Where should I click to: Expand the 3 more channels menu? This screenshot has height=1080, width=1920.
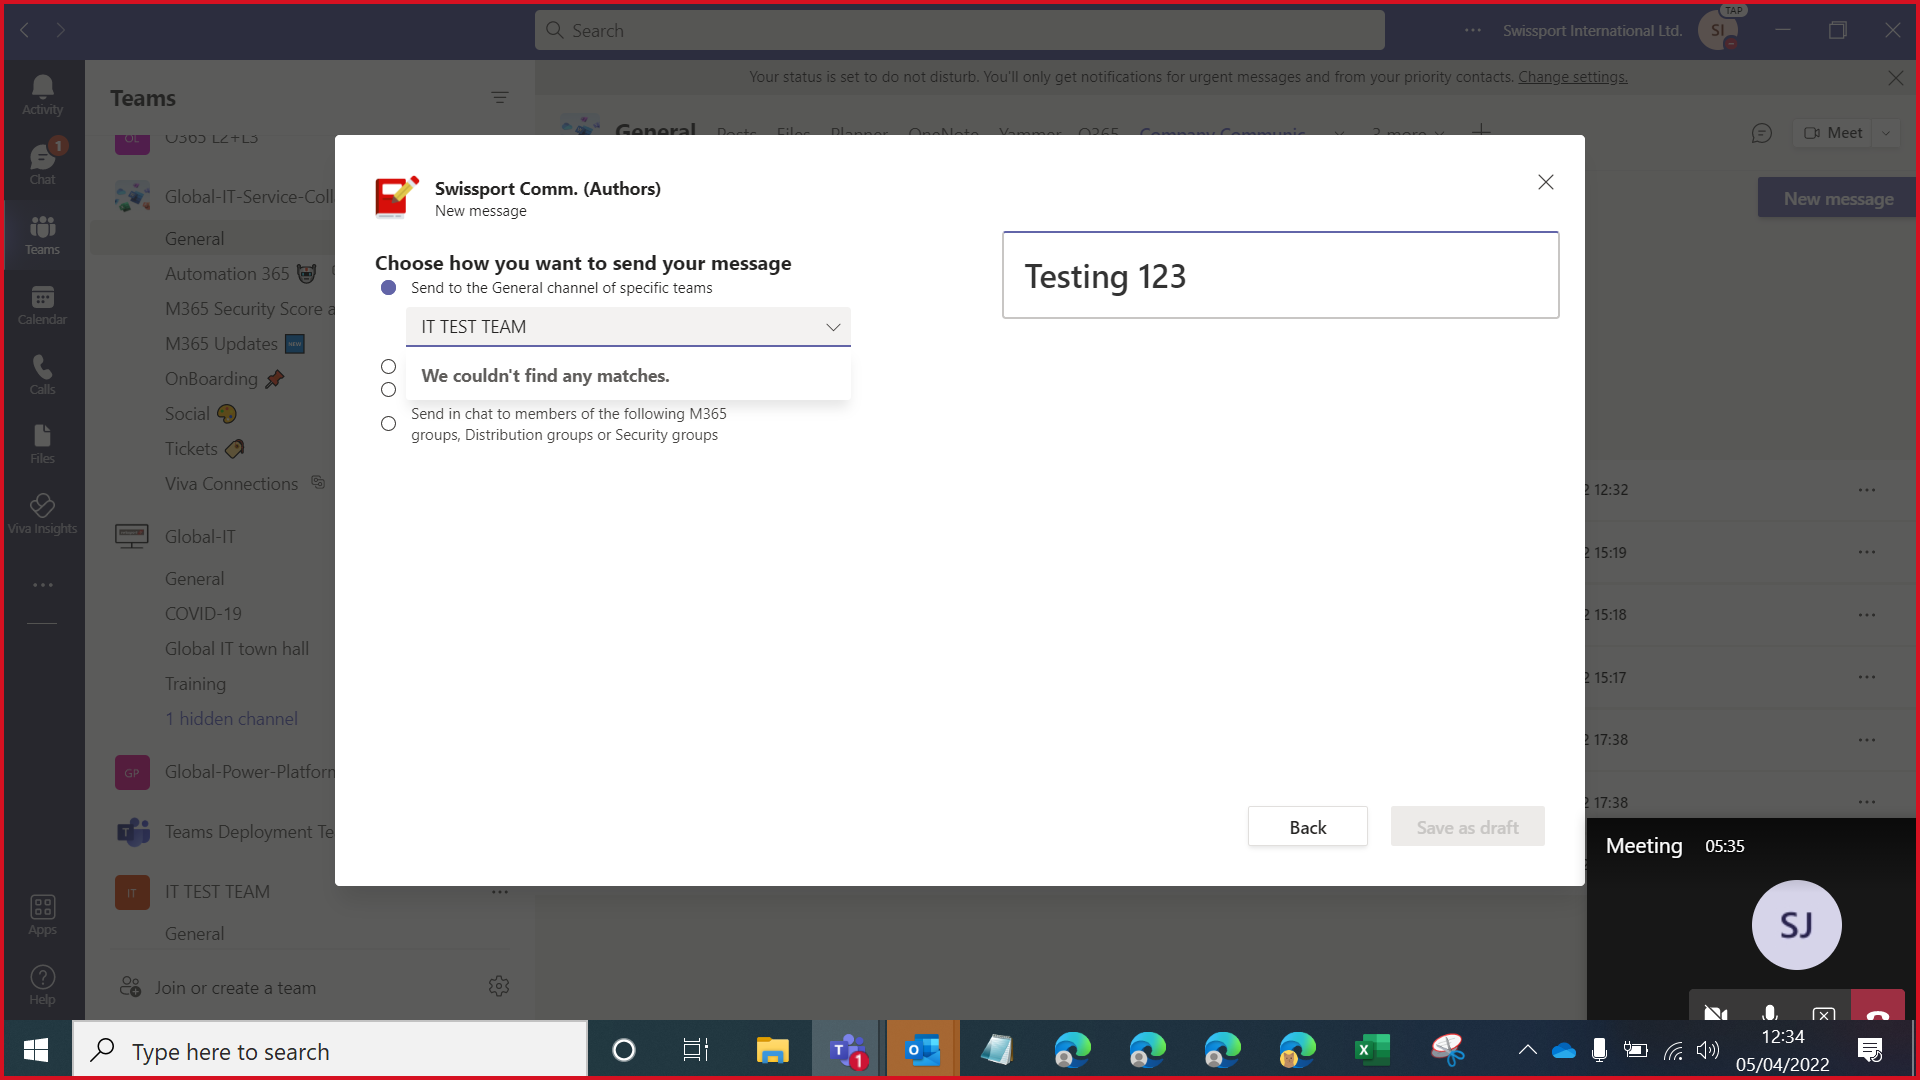tap(1405, 134)
